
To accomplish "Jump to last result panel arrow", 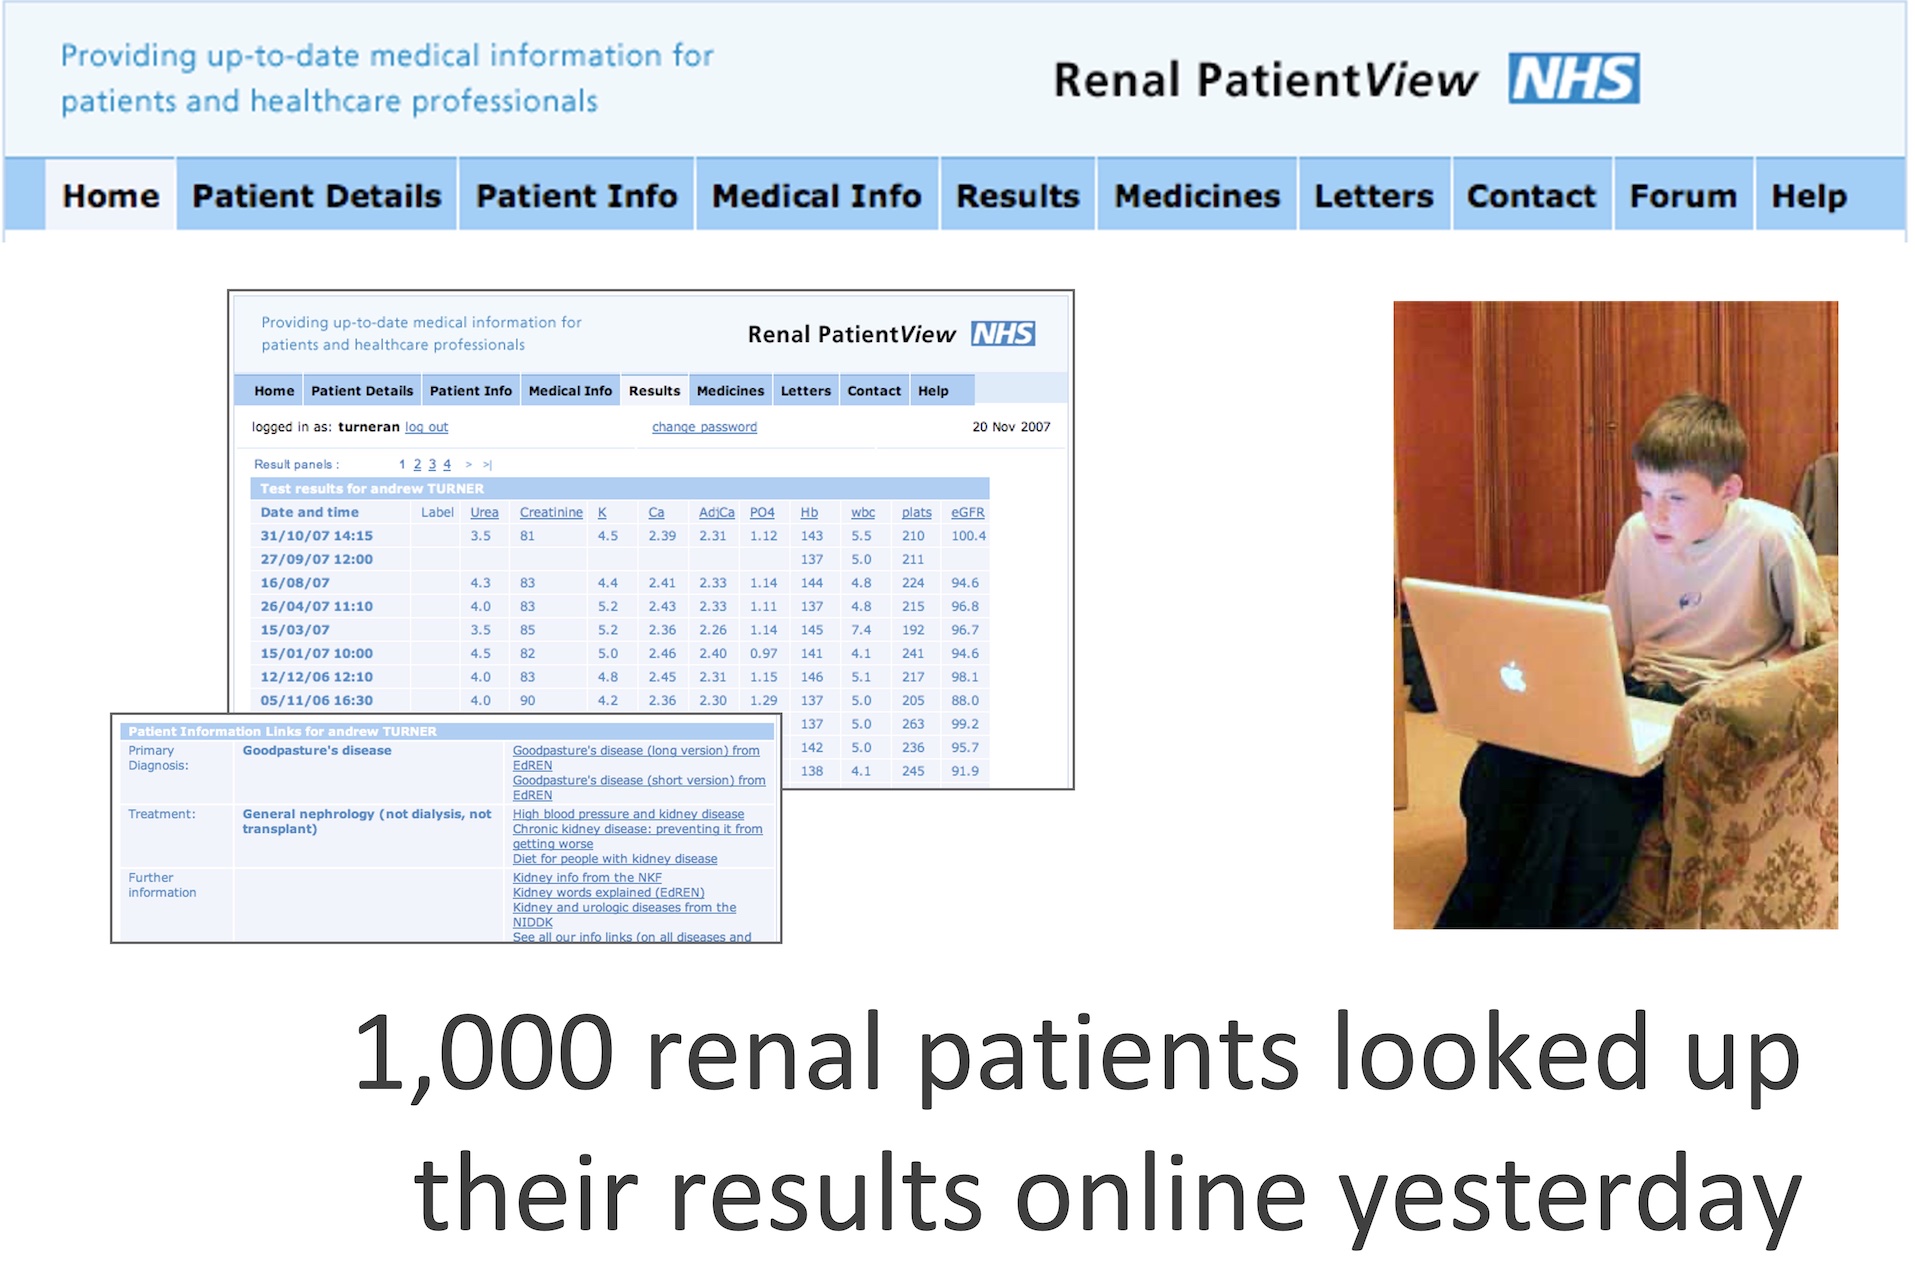I will tap(488, 465).
